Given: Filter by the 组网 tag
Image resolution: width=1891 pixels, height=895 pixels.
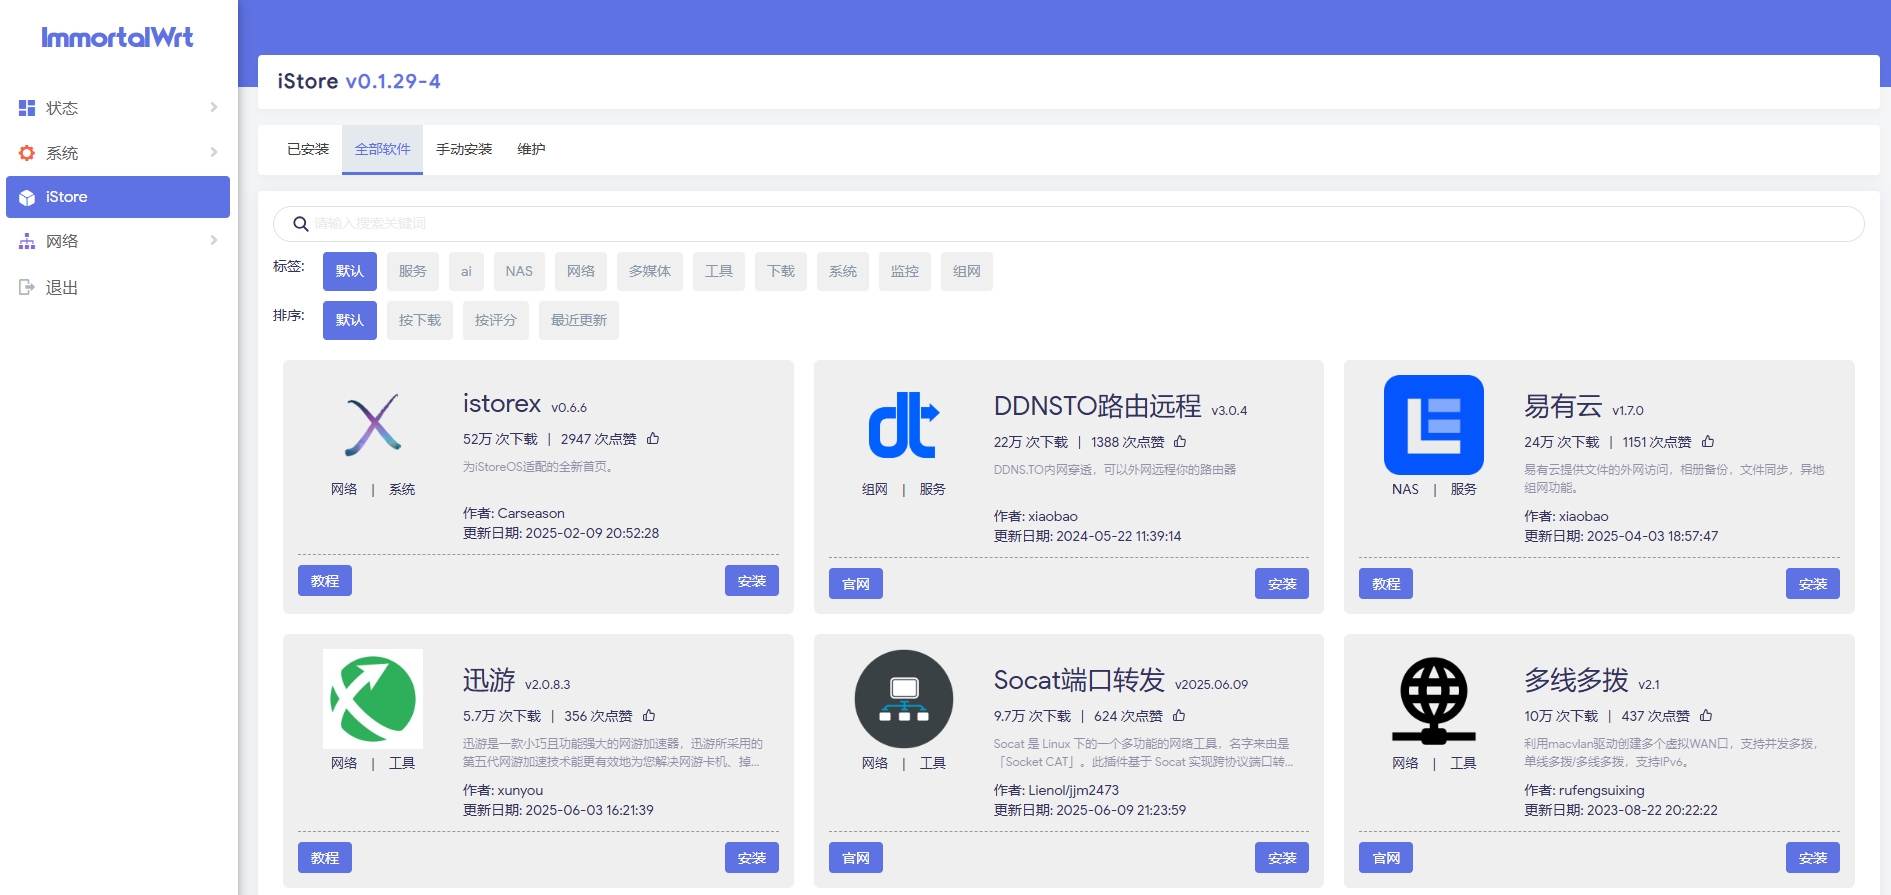Looking at the screenshot, I should (967, 271).
